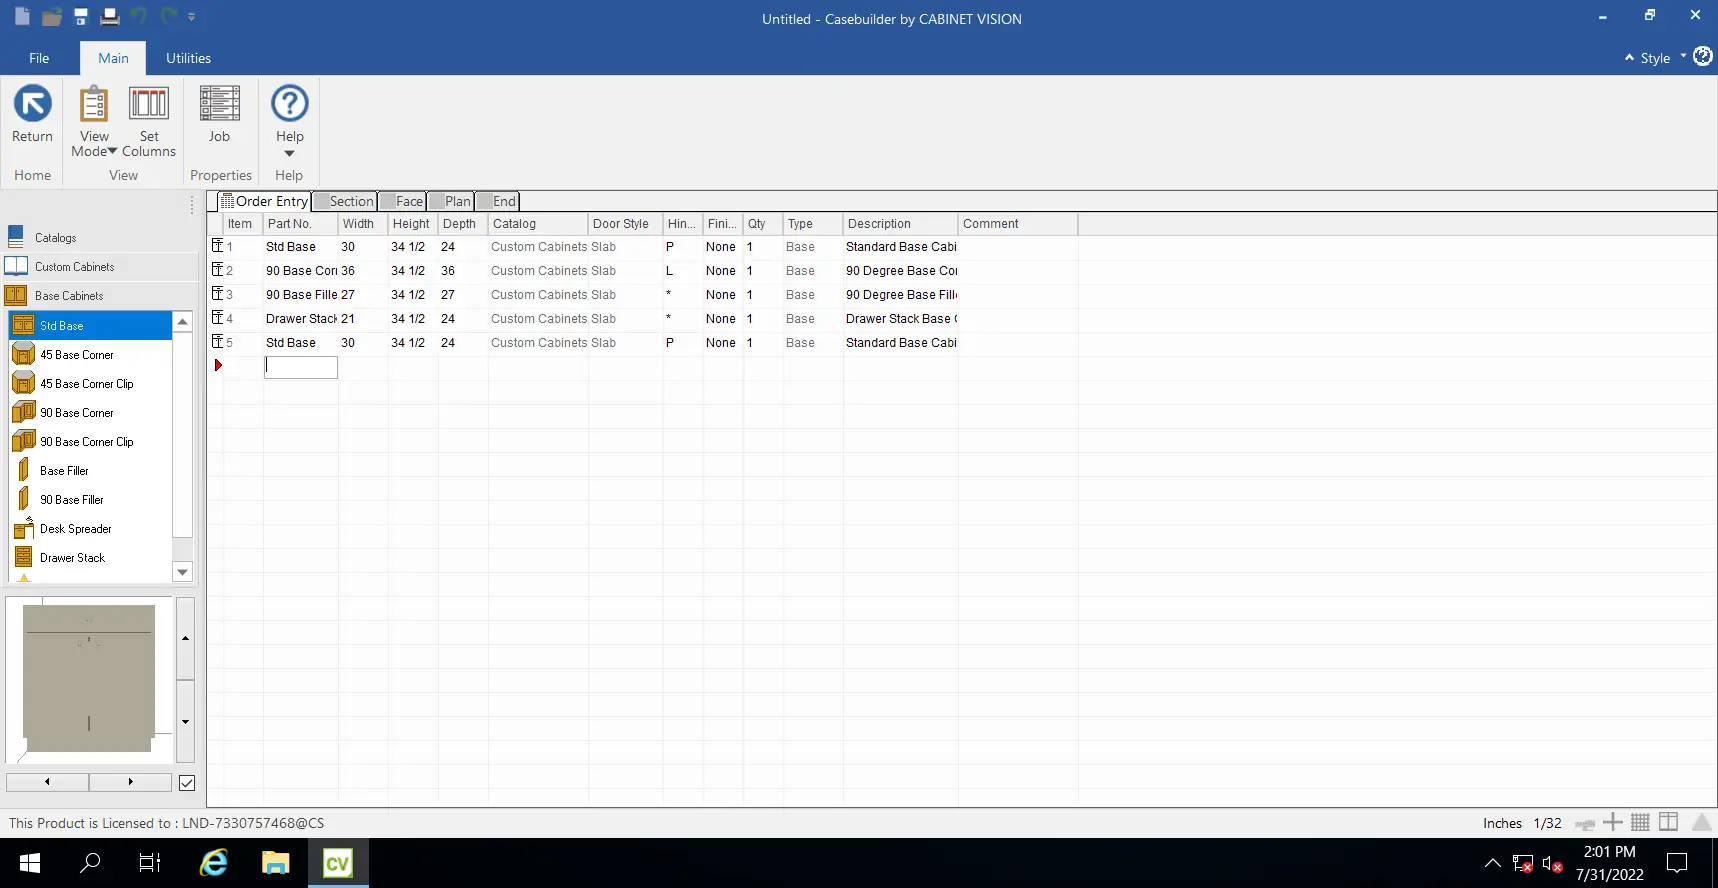1718x888 pixels.
Task: Click the Save icon in title bar
Action: 81,17
